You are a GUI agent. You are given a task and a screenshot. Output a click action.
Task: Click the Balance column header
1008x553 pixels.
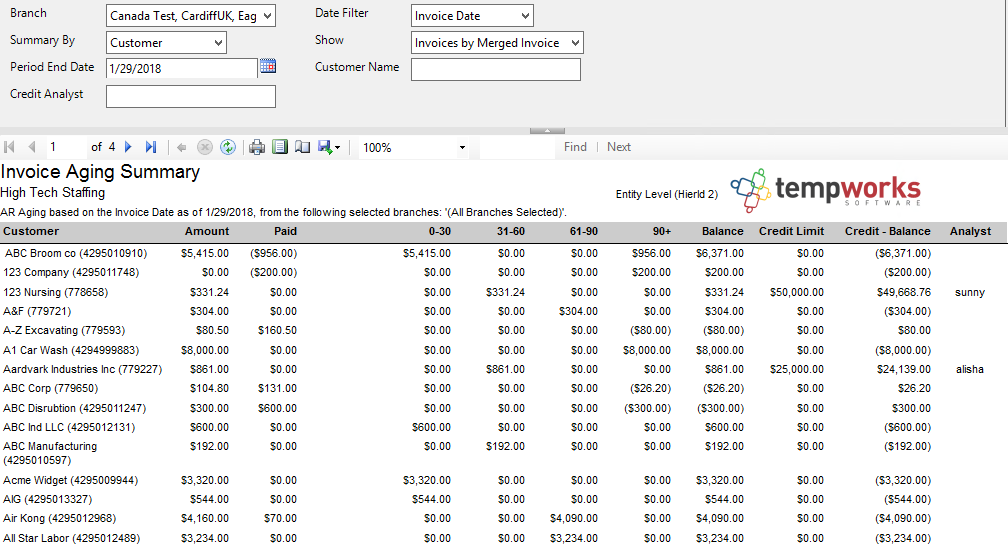723,231
